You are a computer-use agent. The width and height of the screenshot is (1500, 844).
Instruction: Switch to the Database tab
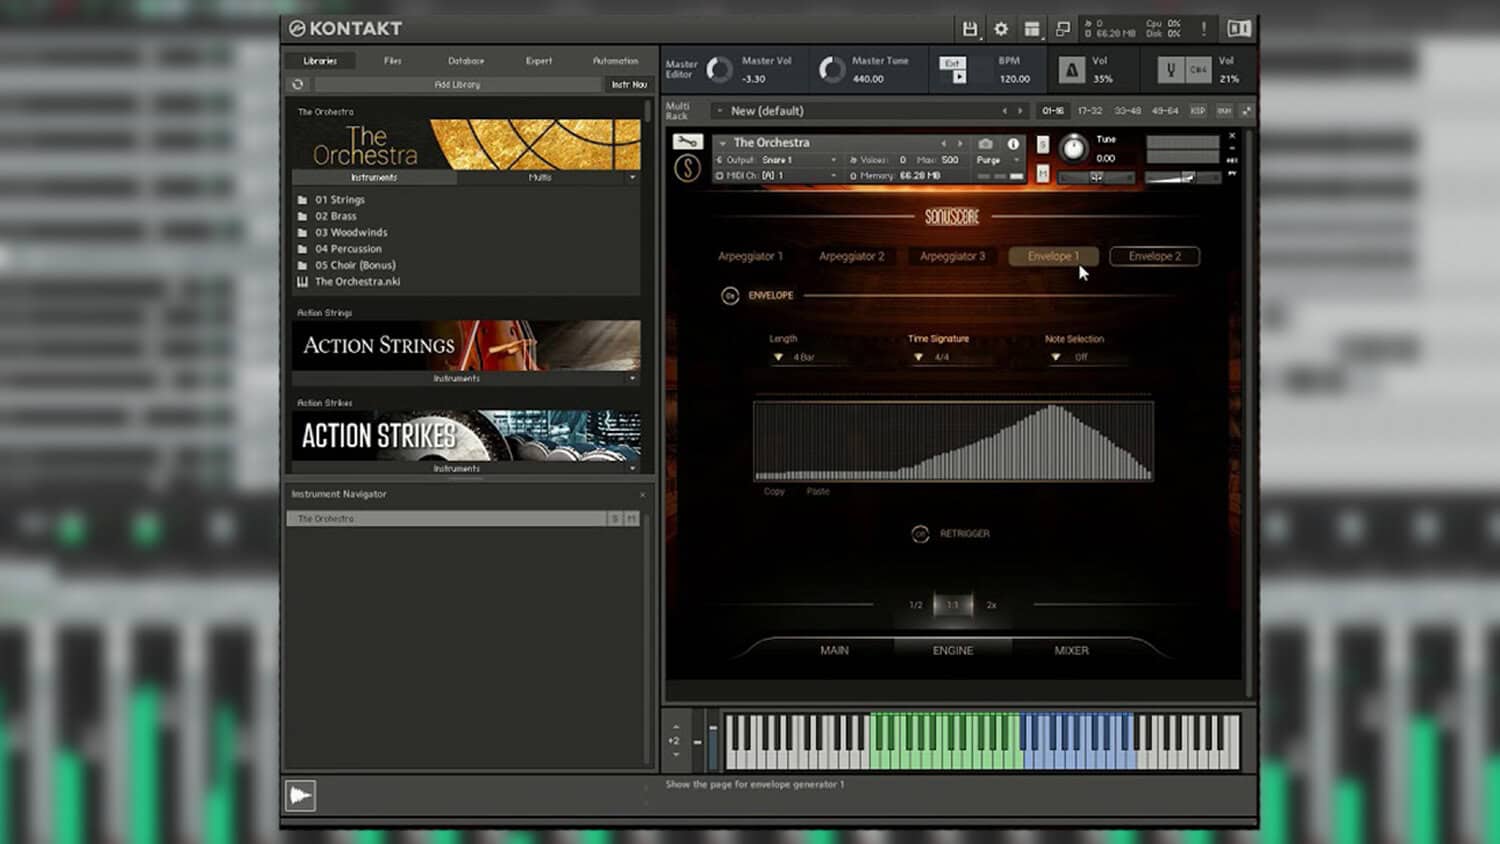tap(466, 61)
